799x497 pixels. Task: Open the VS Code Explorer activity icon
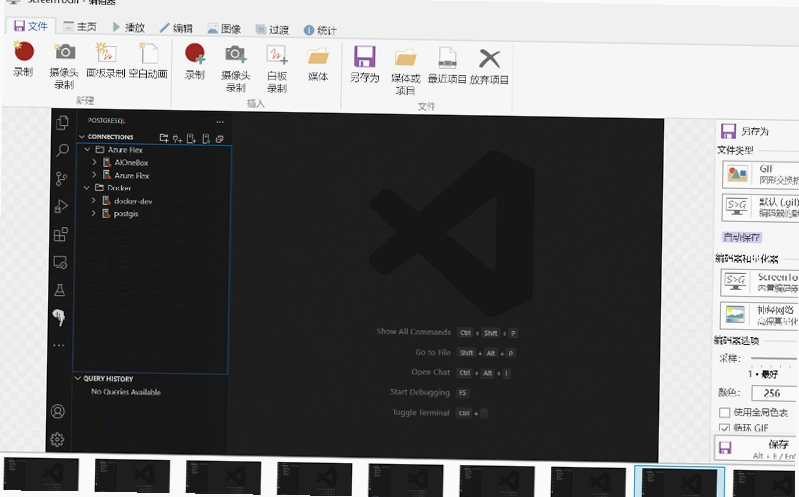pos(62,122)
